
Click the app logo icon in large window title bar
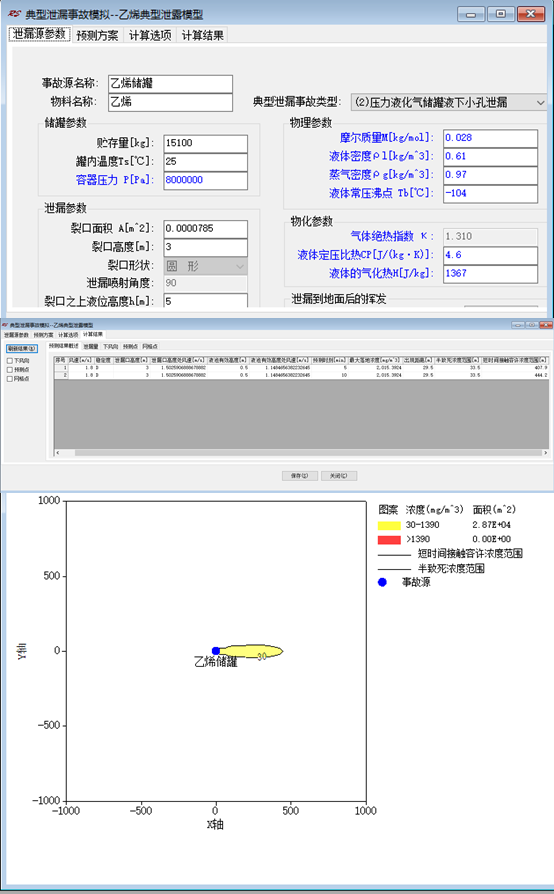click(15, 14)
